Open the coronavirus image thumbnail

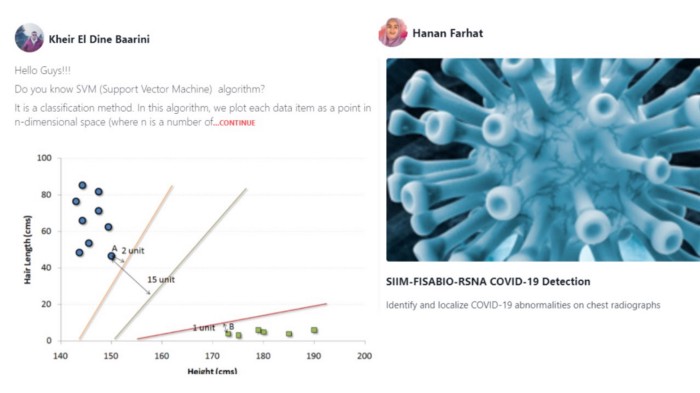tap(543, 160)
